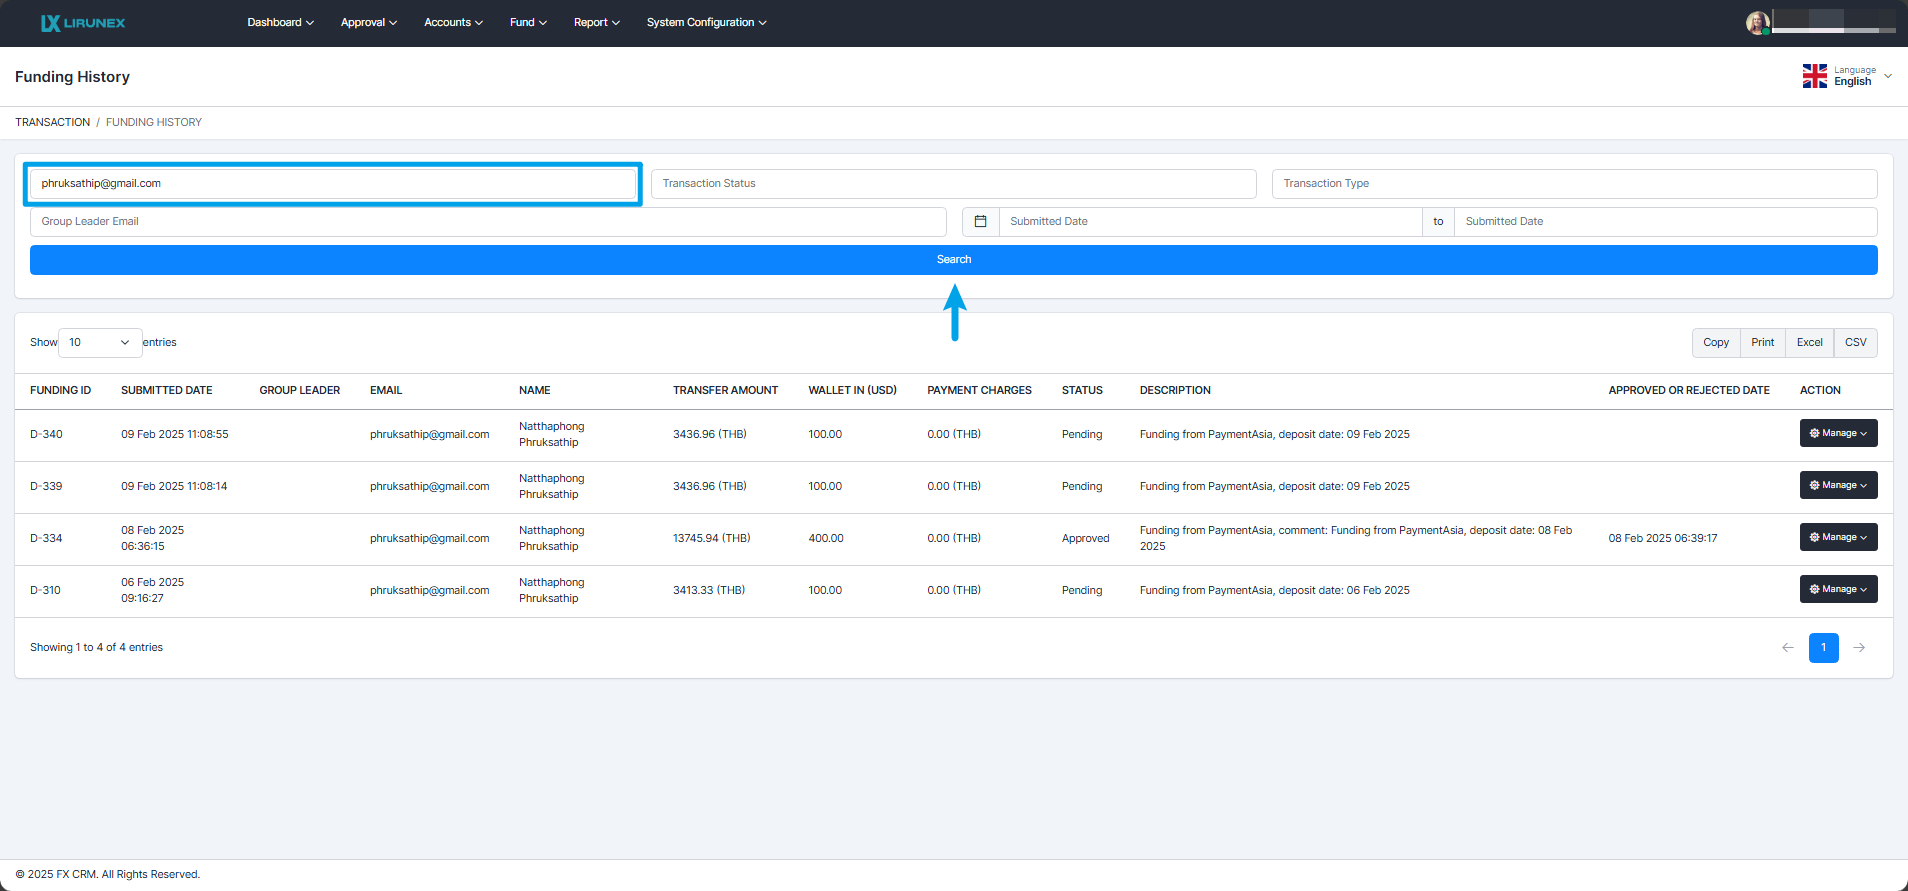Open the Approval menu
Viewport: 1908px width, 891px height.
[x=368, y=23]
